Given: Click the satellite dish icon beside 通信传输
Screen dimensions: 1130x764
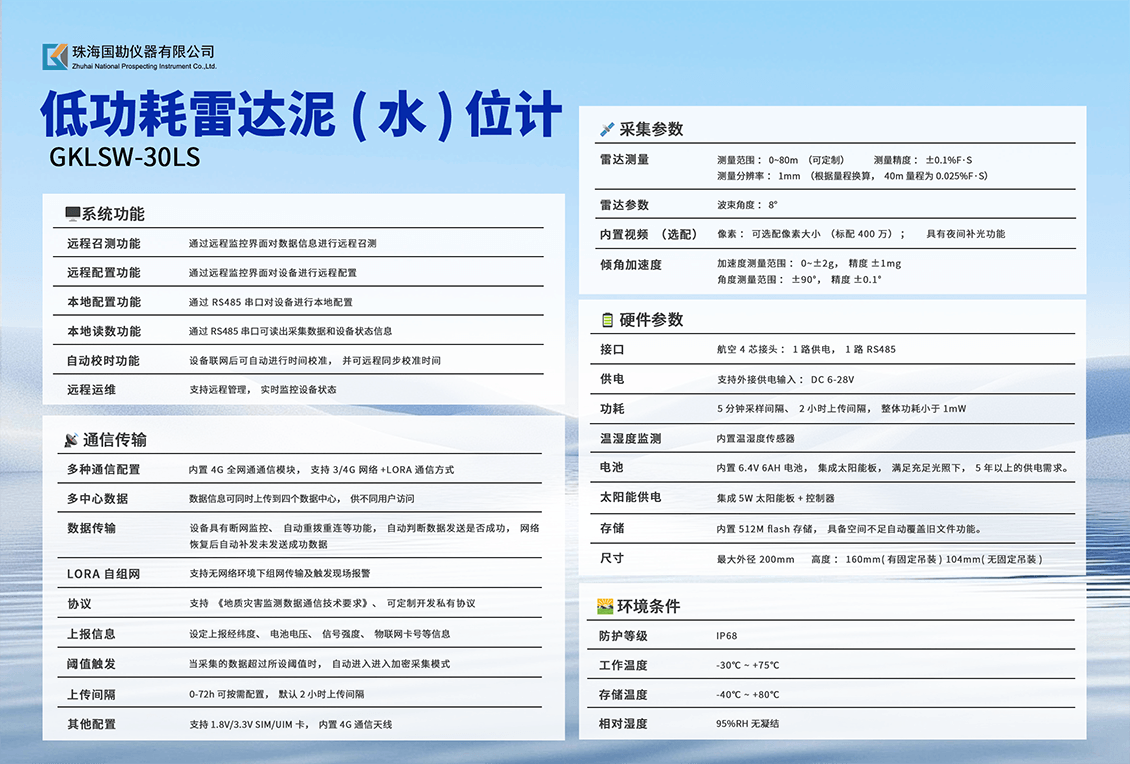Looking at the screenshot, I should coord(71,440).
